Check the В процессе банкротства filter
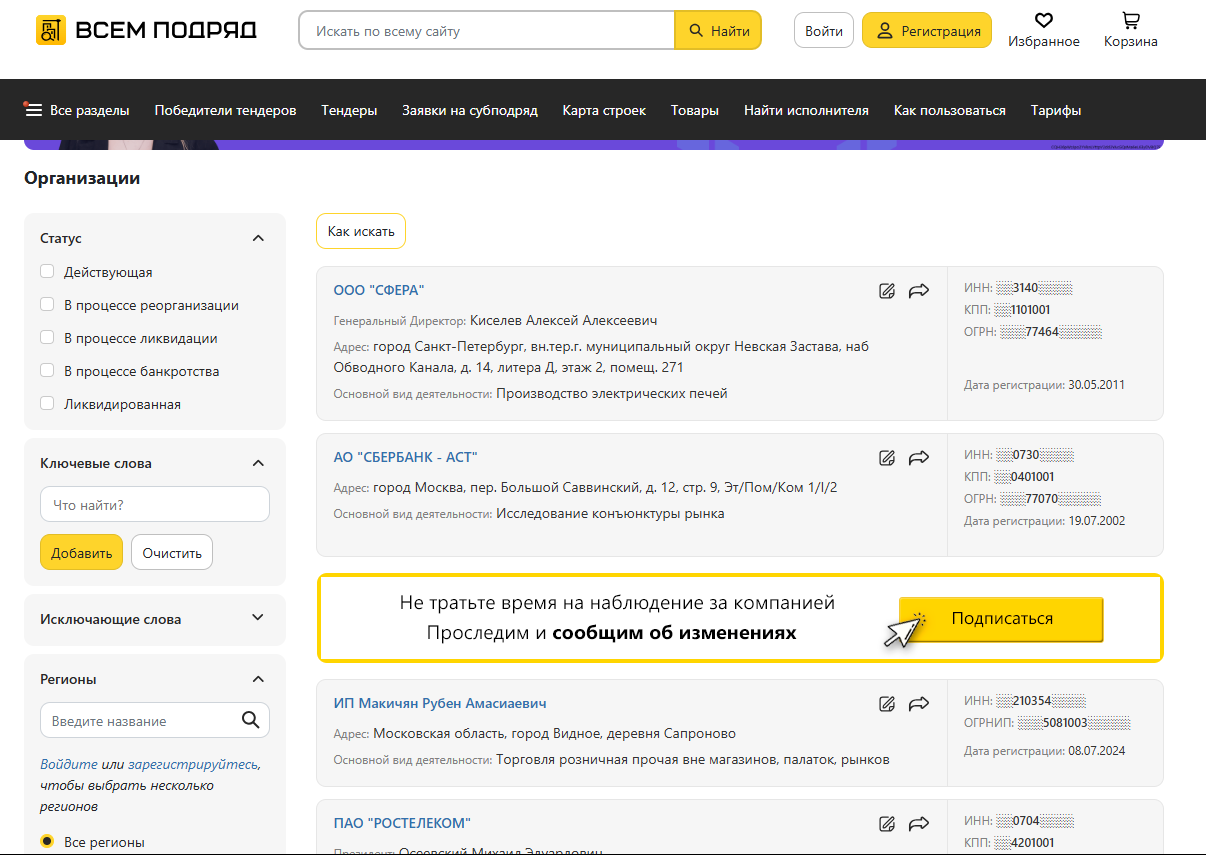1206x855 pixels. (47, 371)
